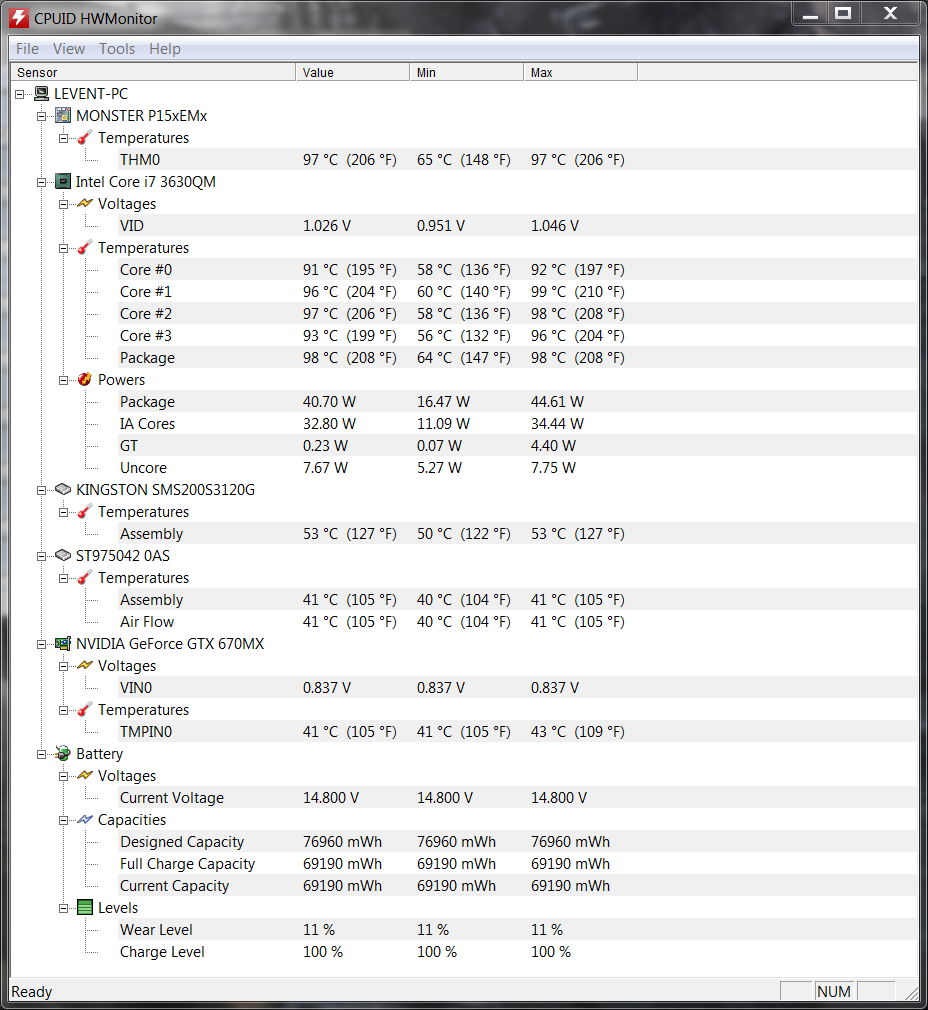Open the File menu
928x1010 pixels.
(x=27, y=49)
